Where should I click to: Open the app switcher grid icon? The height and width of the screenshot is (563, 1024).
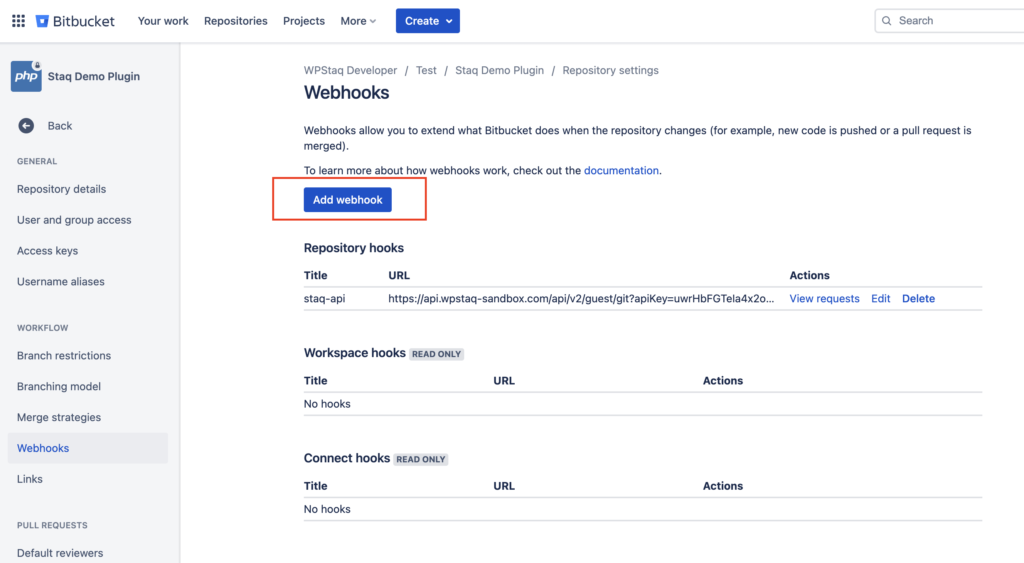coord(18,21)
